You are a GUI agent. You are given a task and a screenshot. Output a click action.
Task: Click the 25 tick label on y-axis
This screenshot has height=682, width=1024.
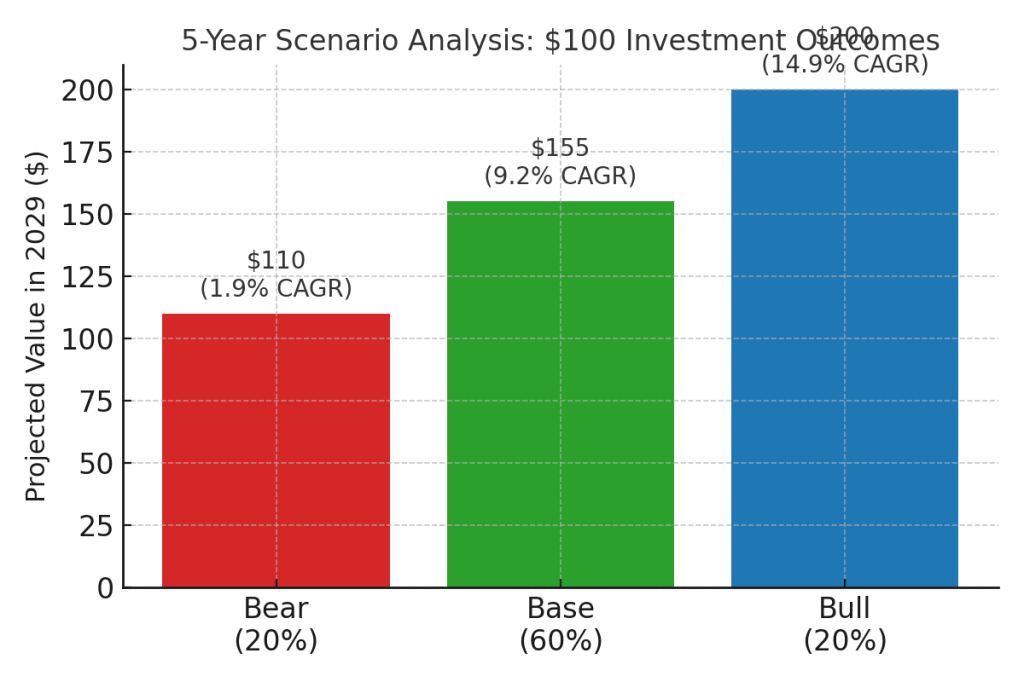[97, 526]
